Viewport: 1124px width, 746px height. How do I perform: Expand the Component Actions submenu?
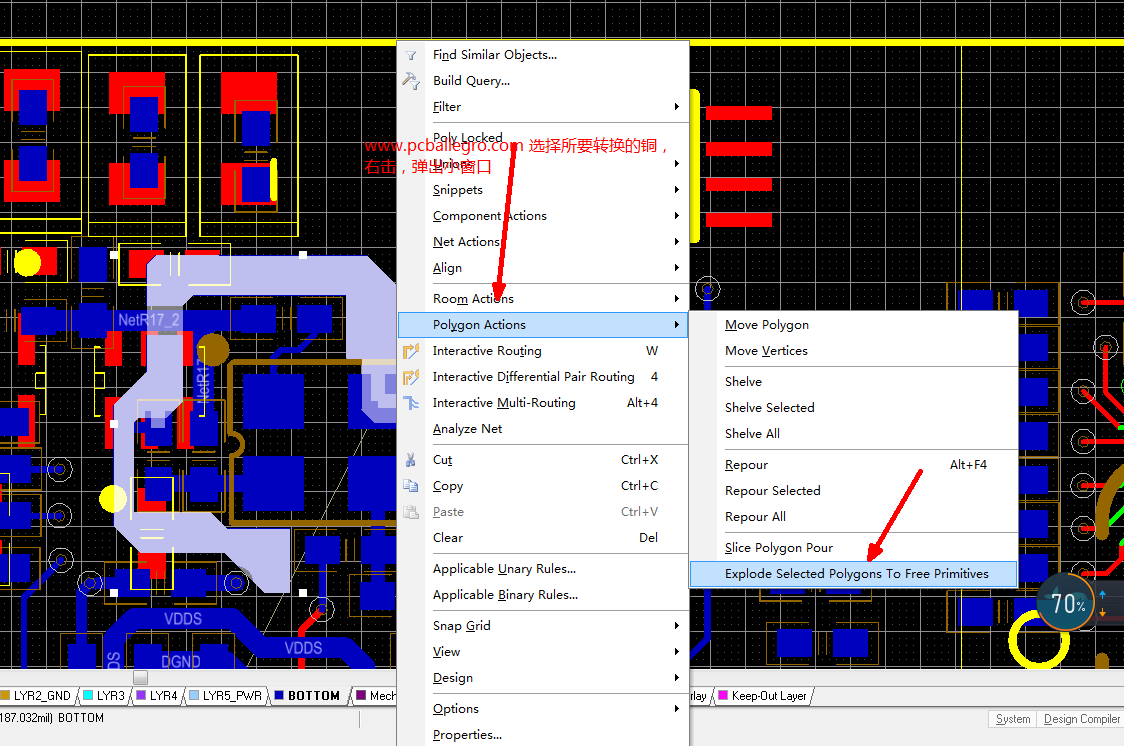[x=543, y=216]
